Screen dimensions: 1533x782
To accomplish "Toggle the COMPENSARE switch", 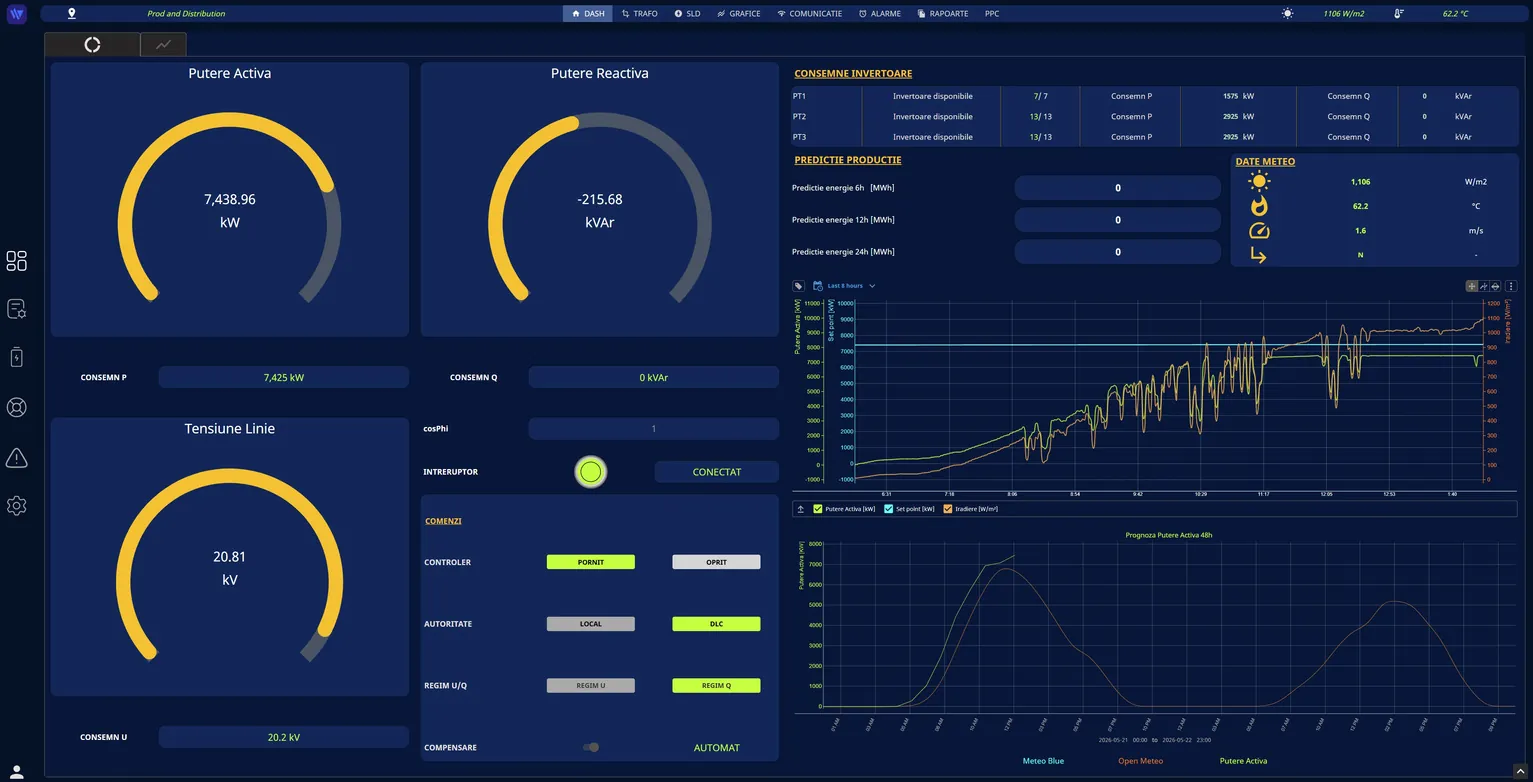I will [x=591, y=747].
